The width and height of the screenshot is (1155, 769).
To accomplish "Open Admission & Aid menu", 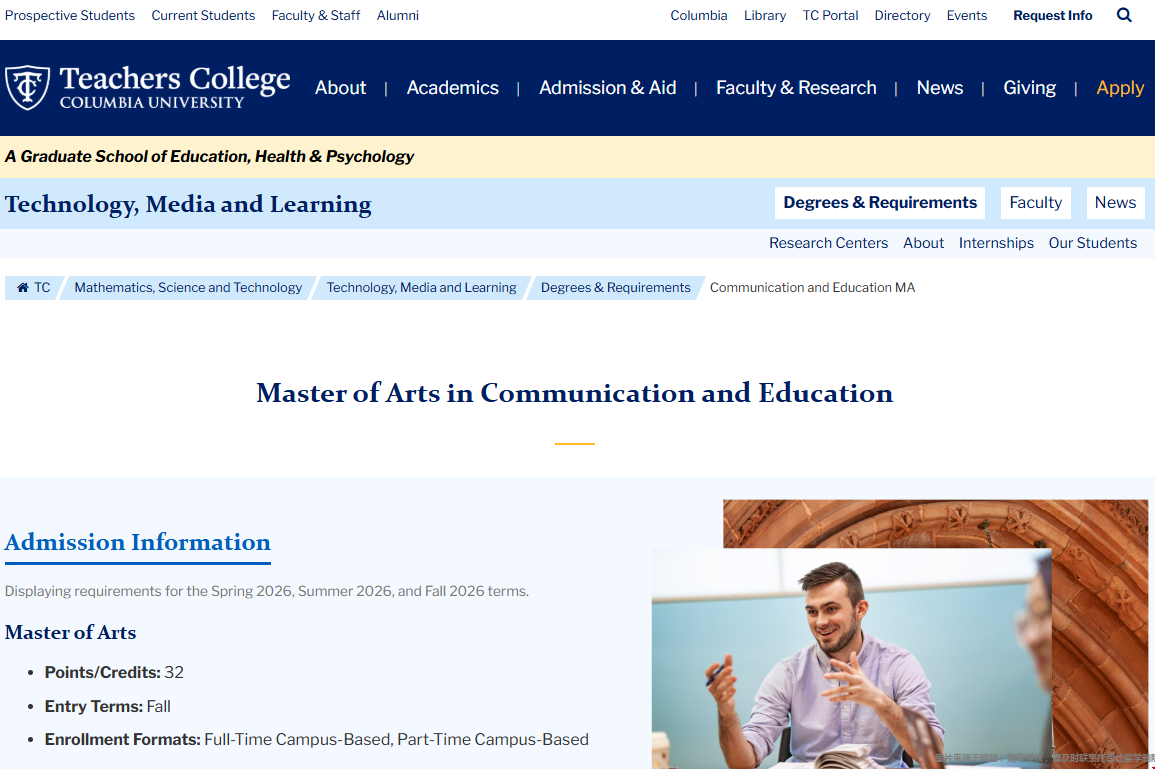I will click(607, 88).
